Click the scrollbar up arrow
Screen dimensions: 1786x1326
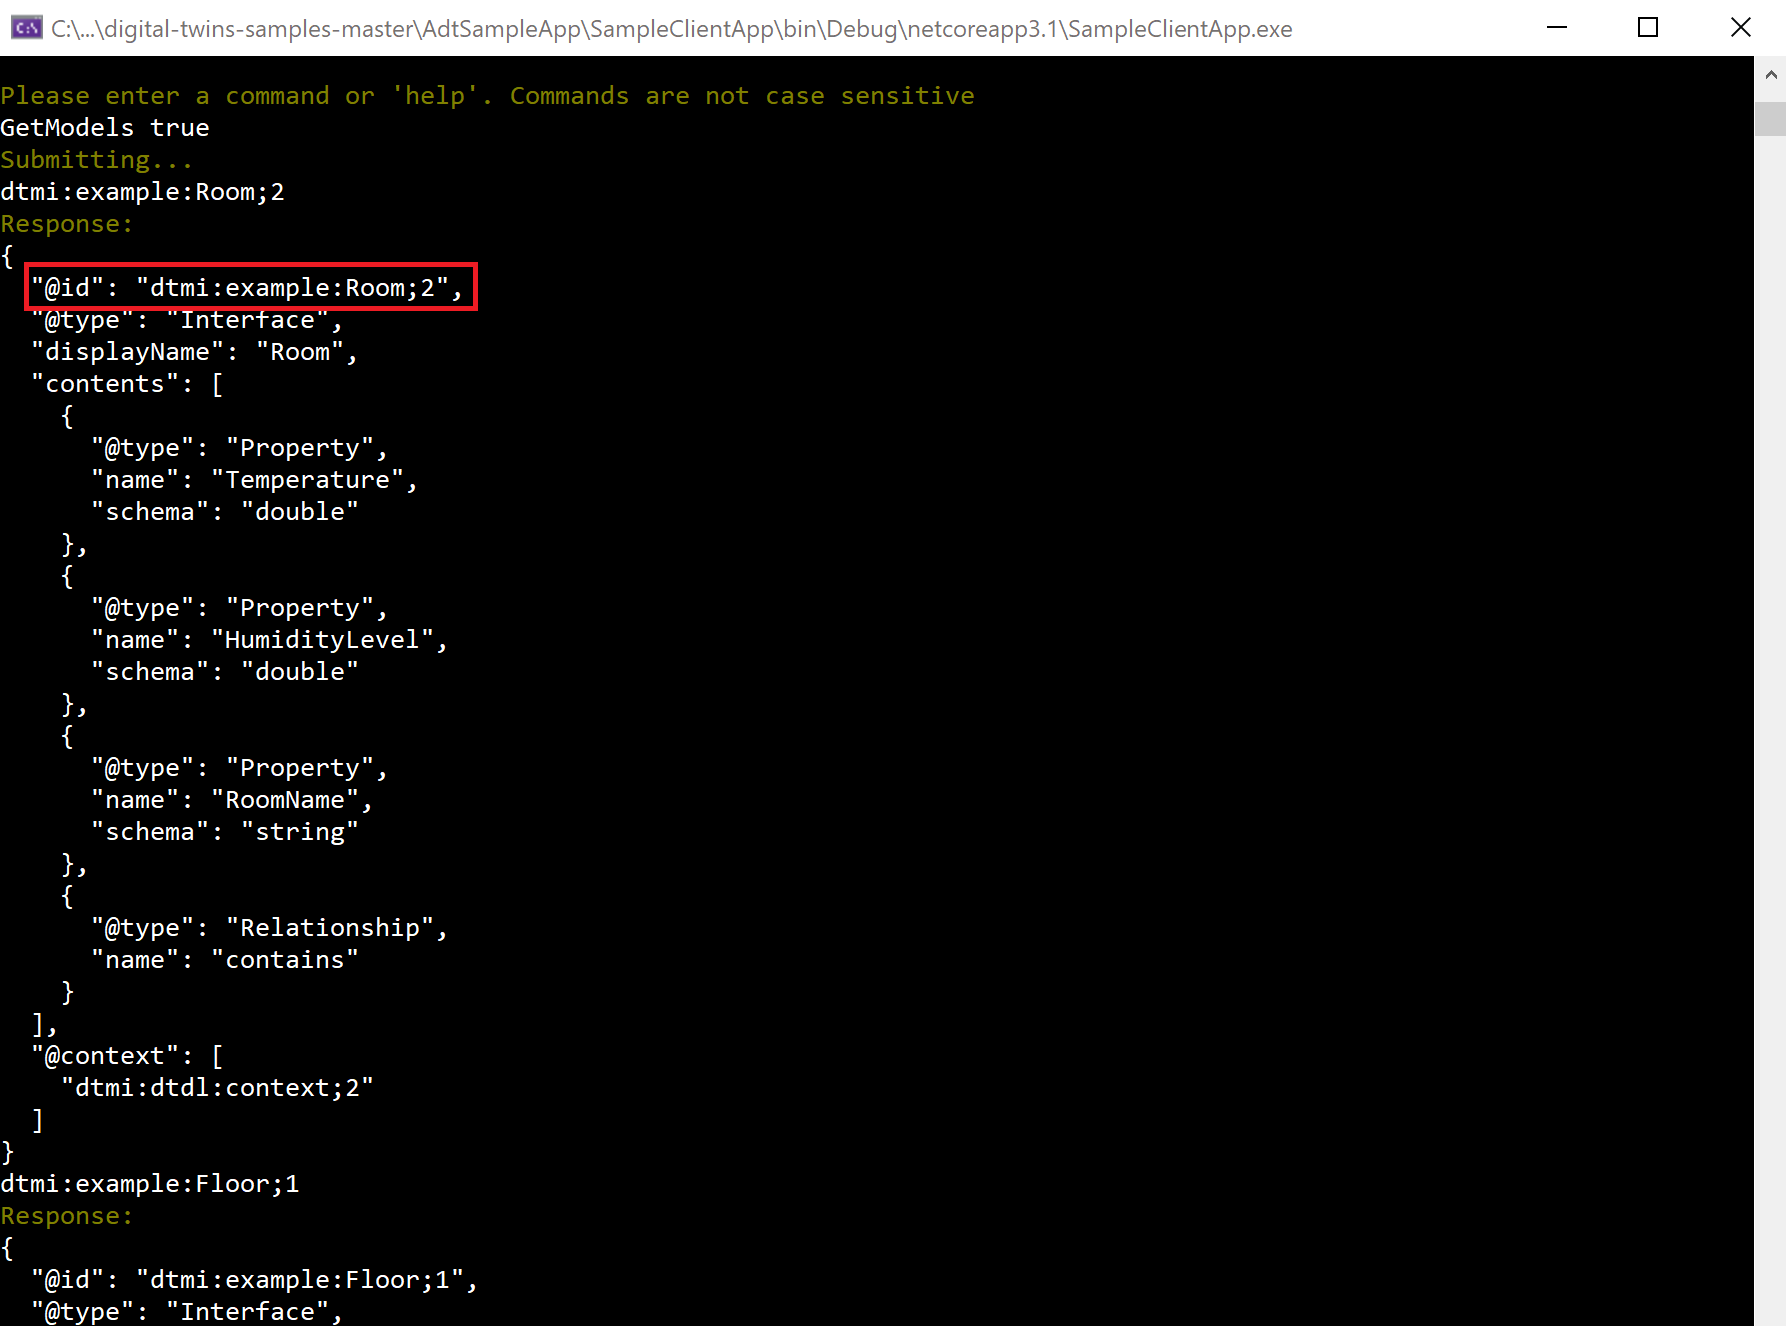[1770, 75]
